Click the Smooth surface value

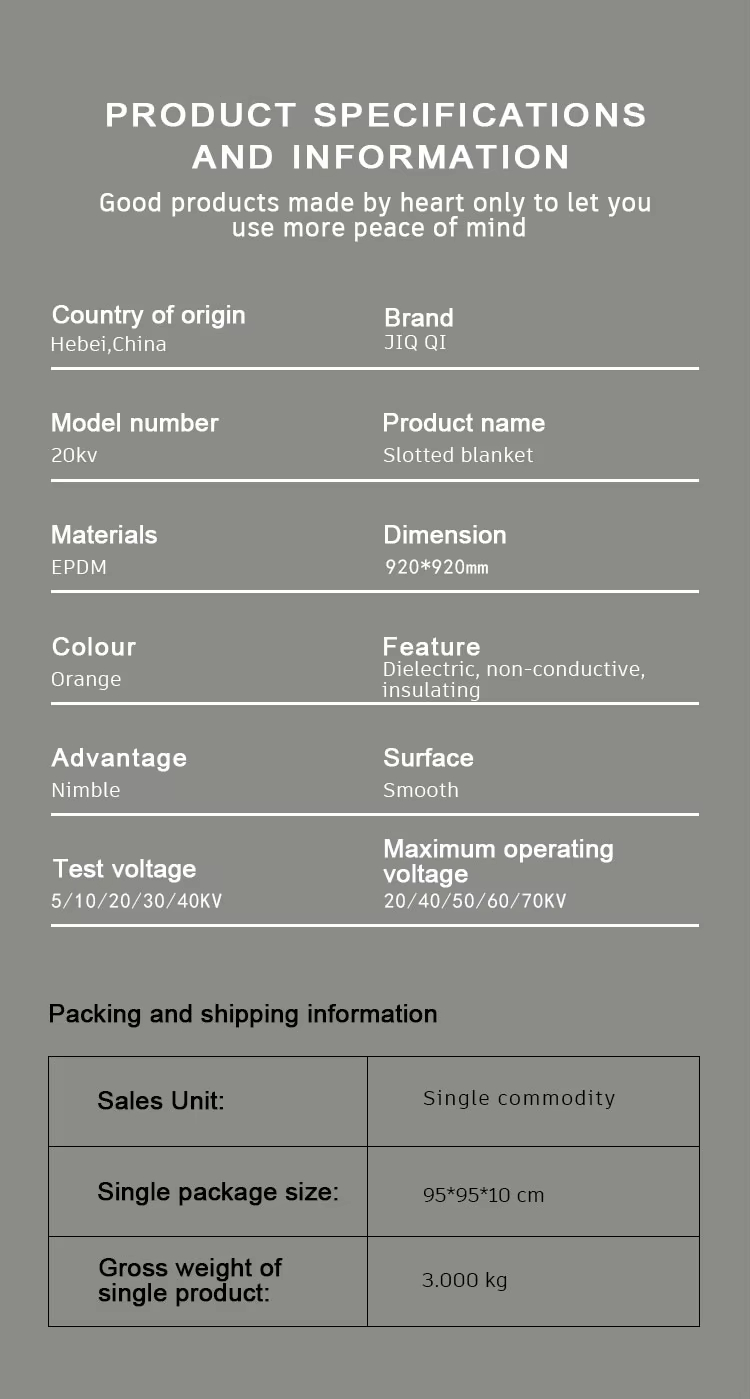(420, 790)
